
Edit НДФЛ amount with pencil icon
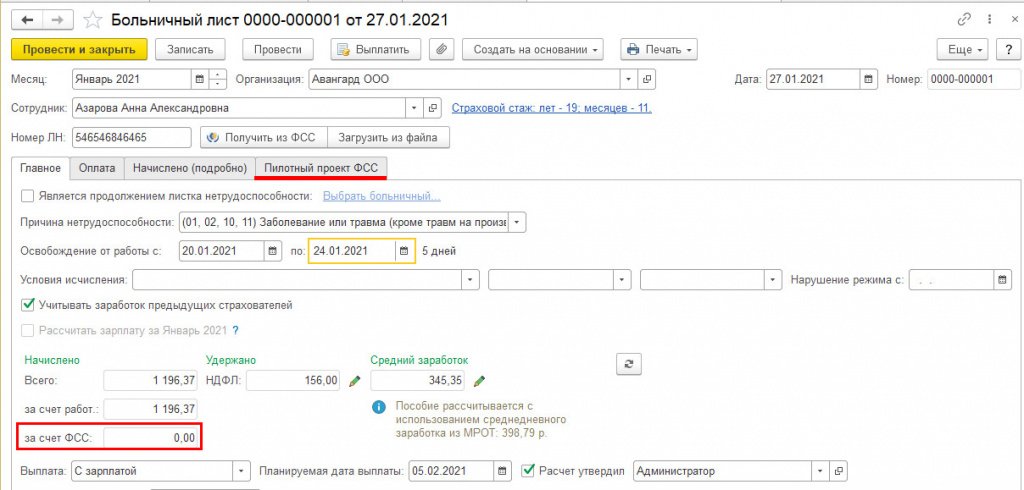354,380
